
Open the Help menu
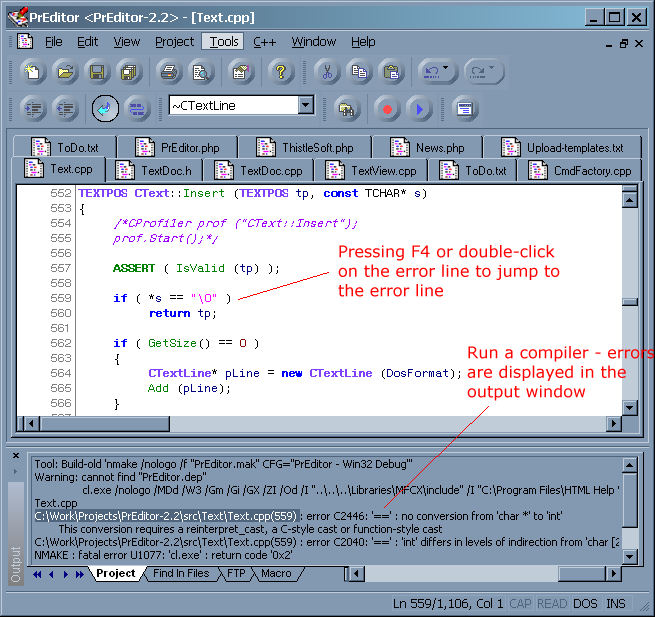363,42
